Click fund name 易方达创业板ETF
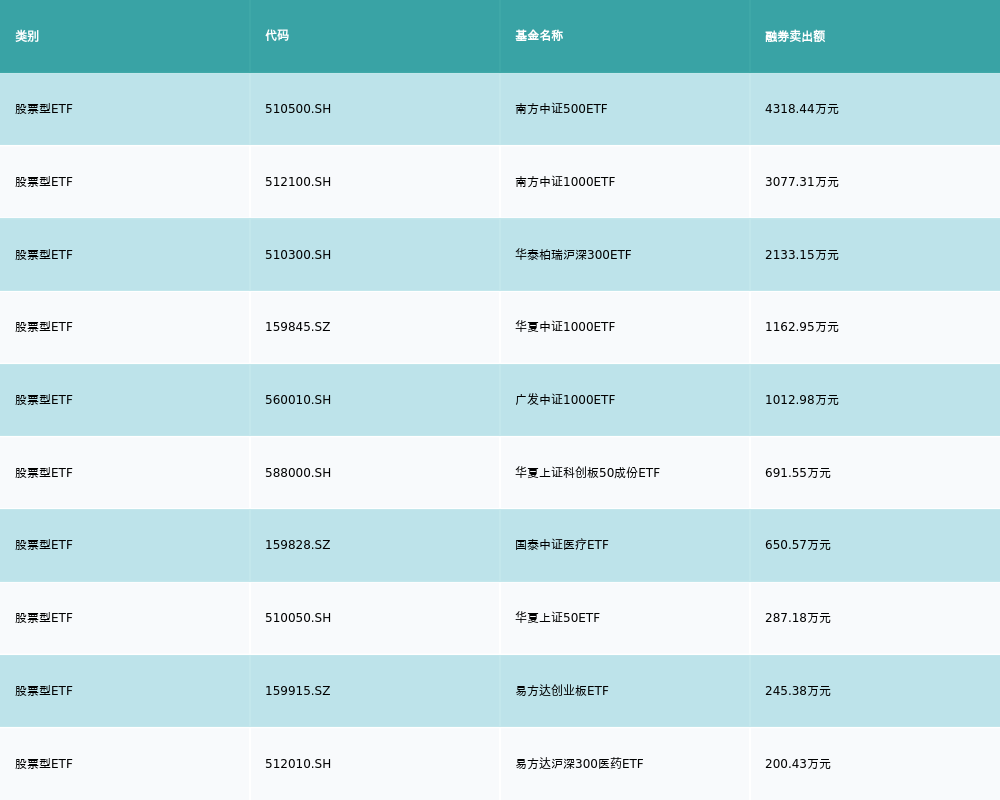Image resolution: width=1000 pixels, height=800 pixels. coord(562,691)
